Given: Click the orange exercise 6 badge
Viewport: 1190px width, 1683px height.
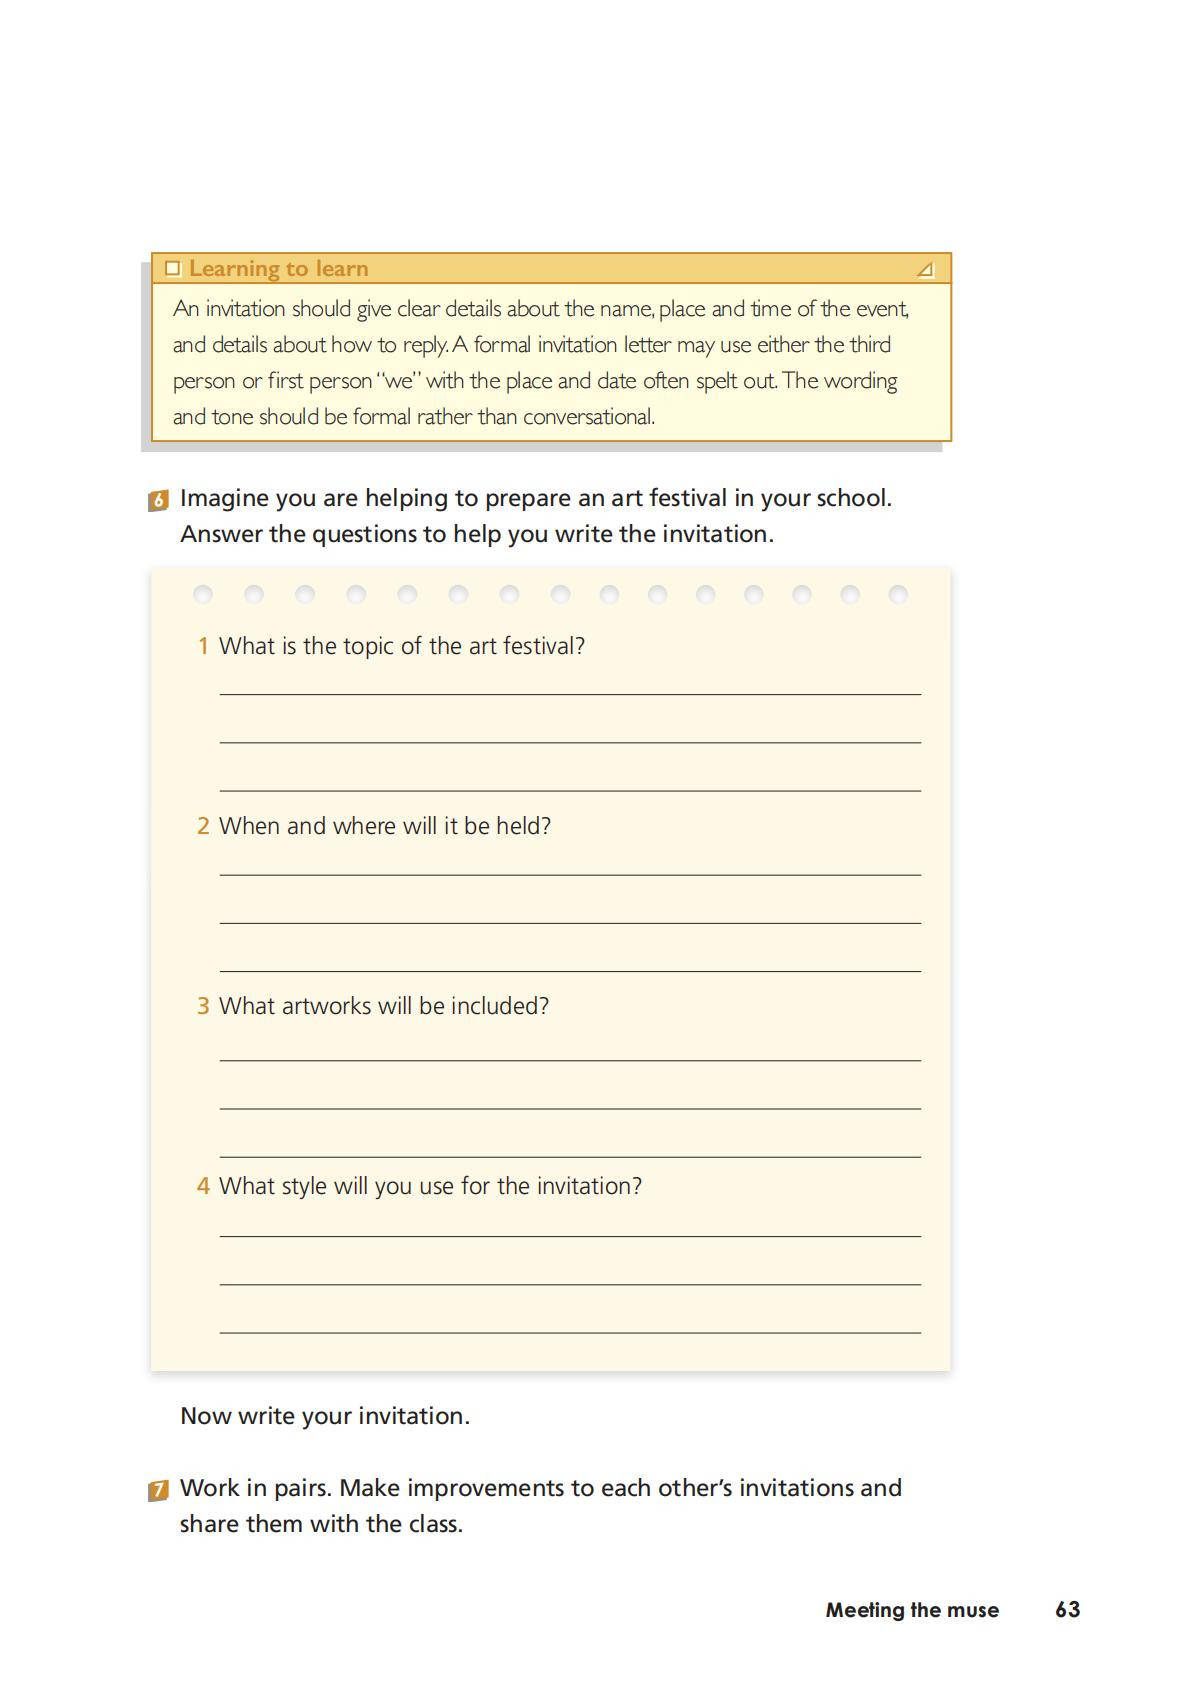Looking at the screenshot, I should coord(158,500).
